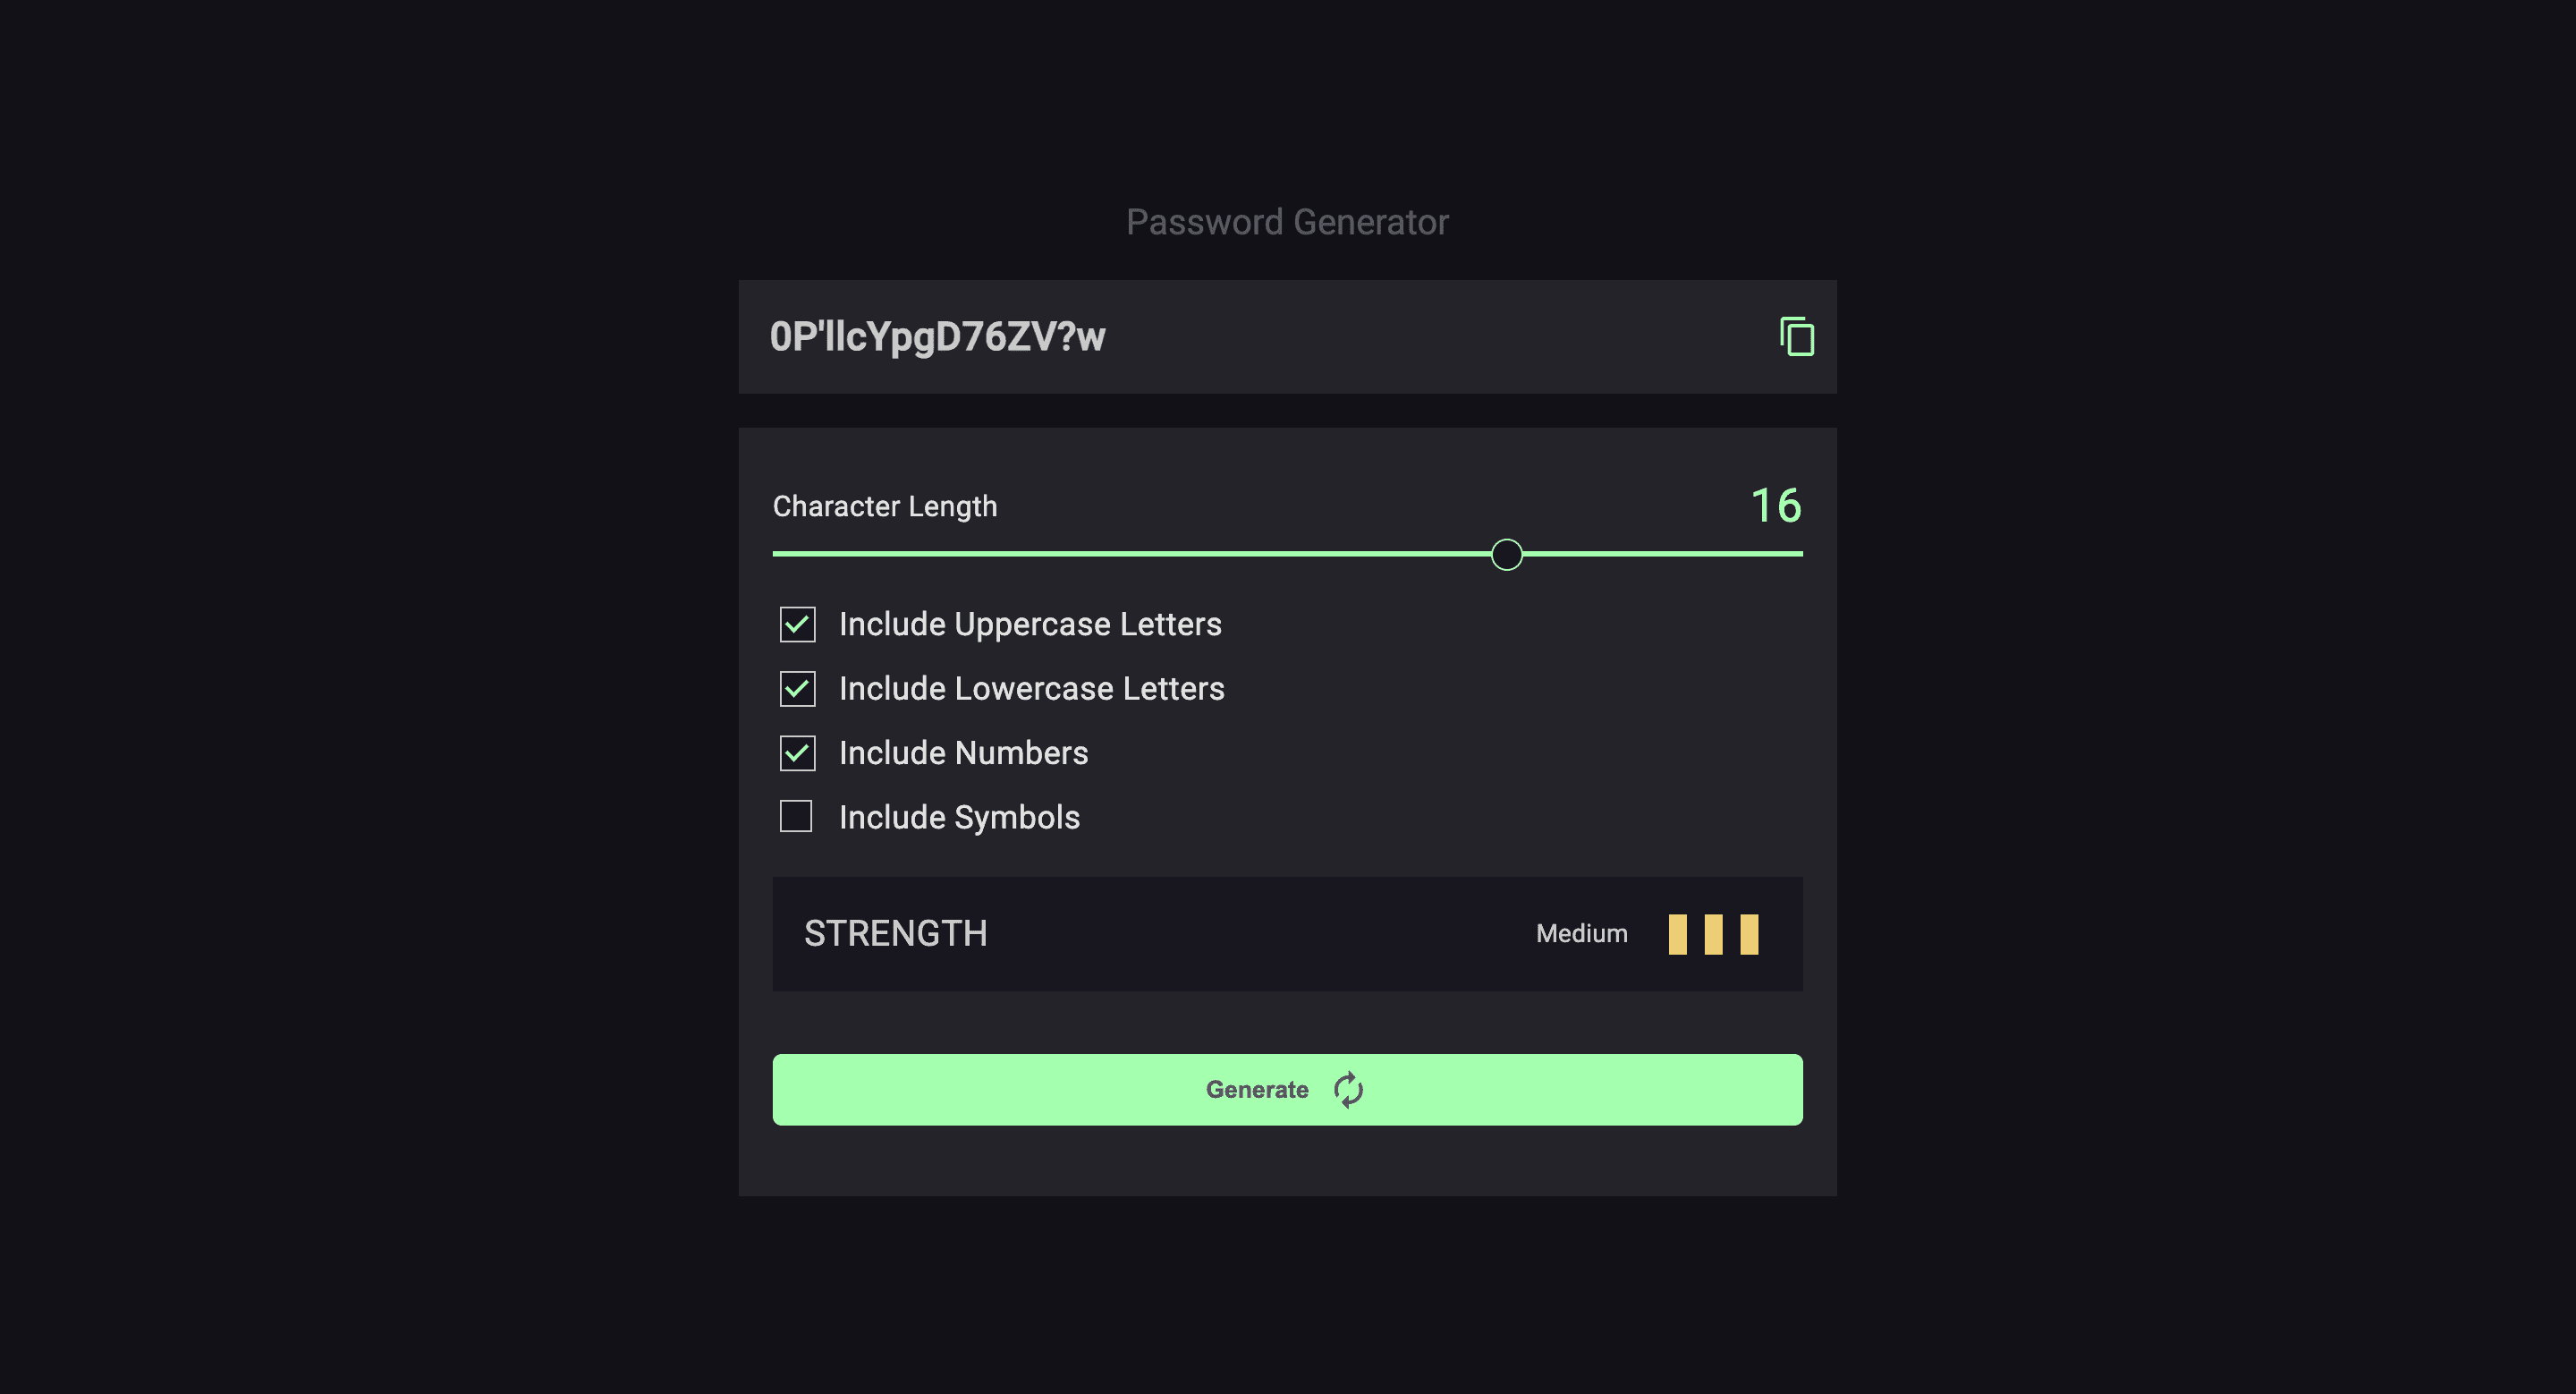Click the 'Include Lowercase Letters' label
This screenshot has height=1394, width=2576.
click(1031, 688)
